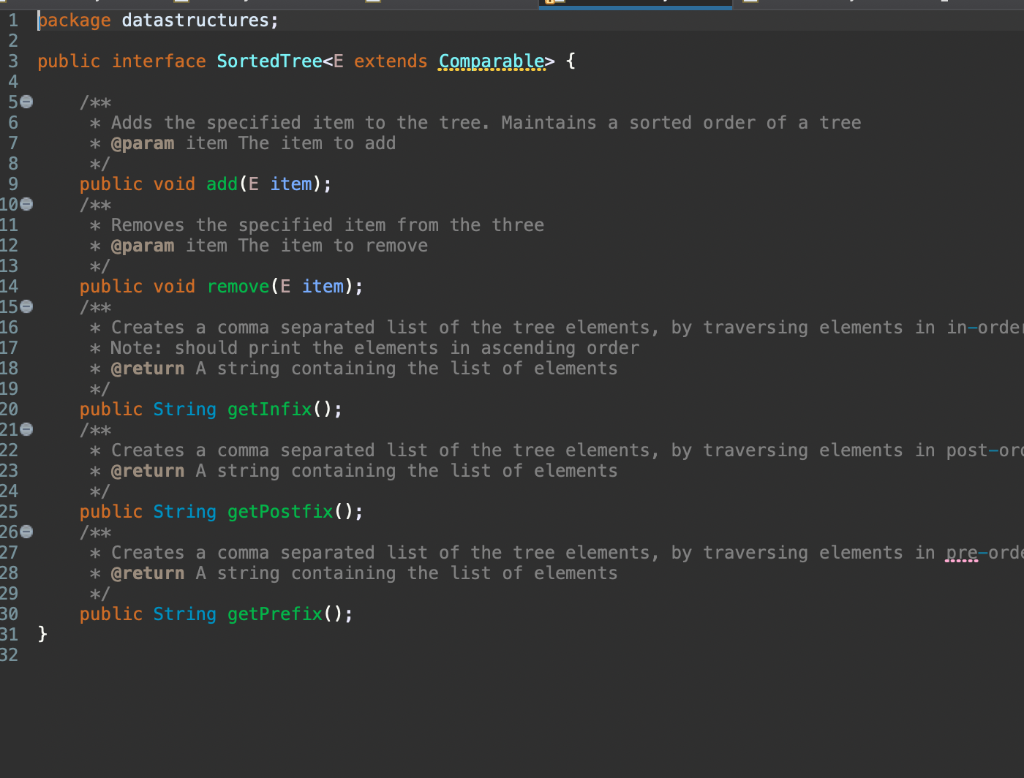Click the closing brace on line 31
Screen dimensions: 1024x778
click(x=42, y=634)
